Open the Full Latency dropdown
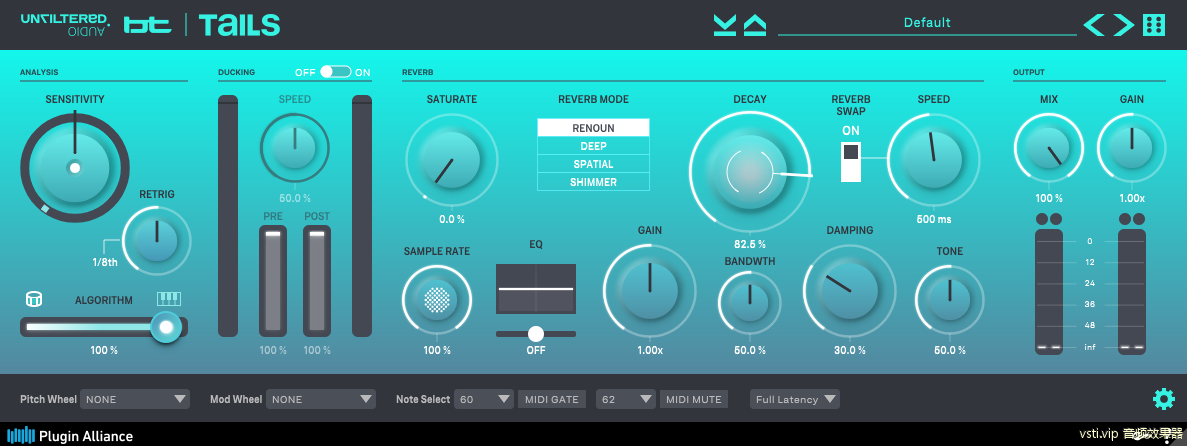The height and width of the screenshot is (446, 1187). 795,399
